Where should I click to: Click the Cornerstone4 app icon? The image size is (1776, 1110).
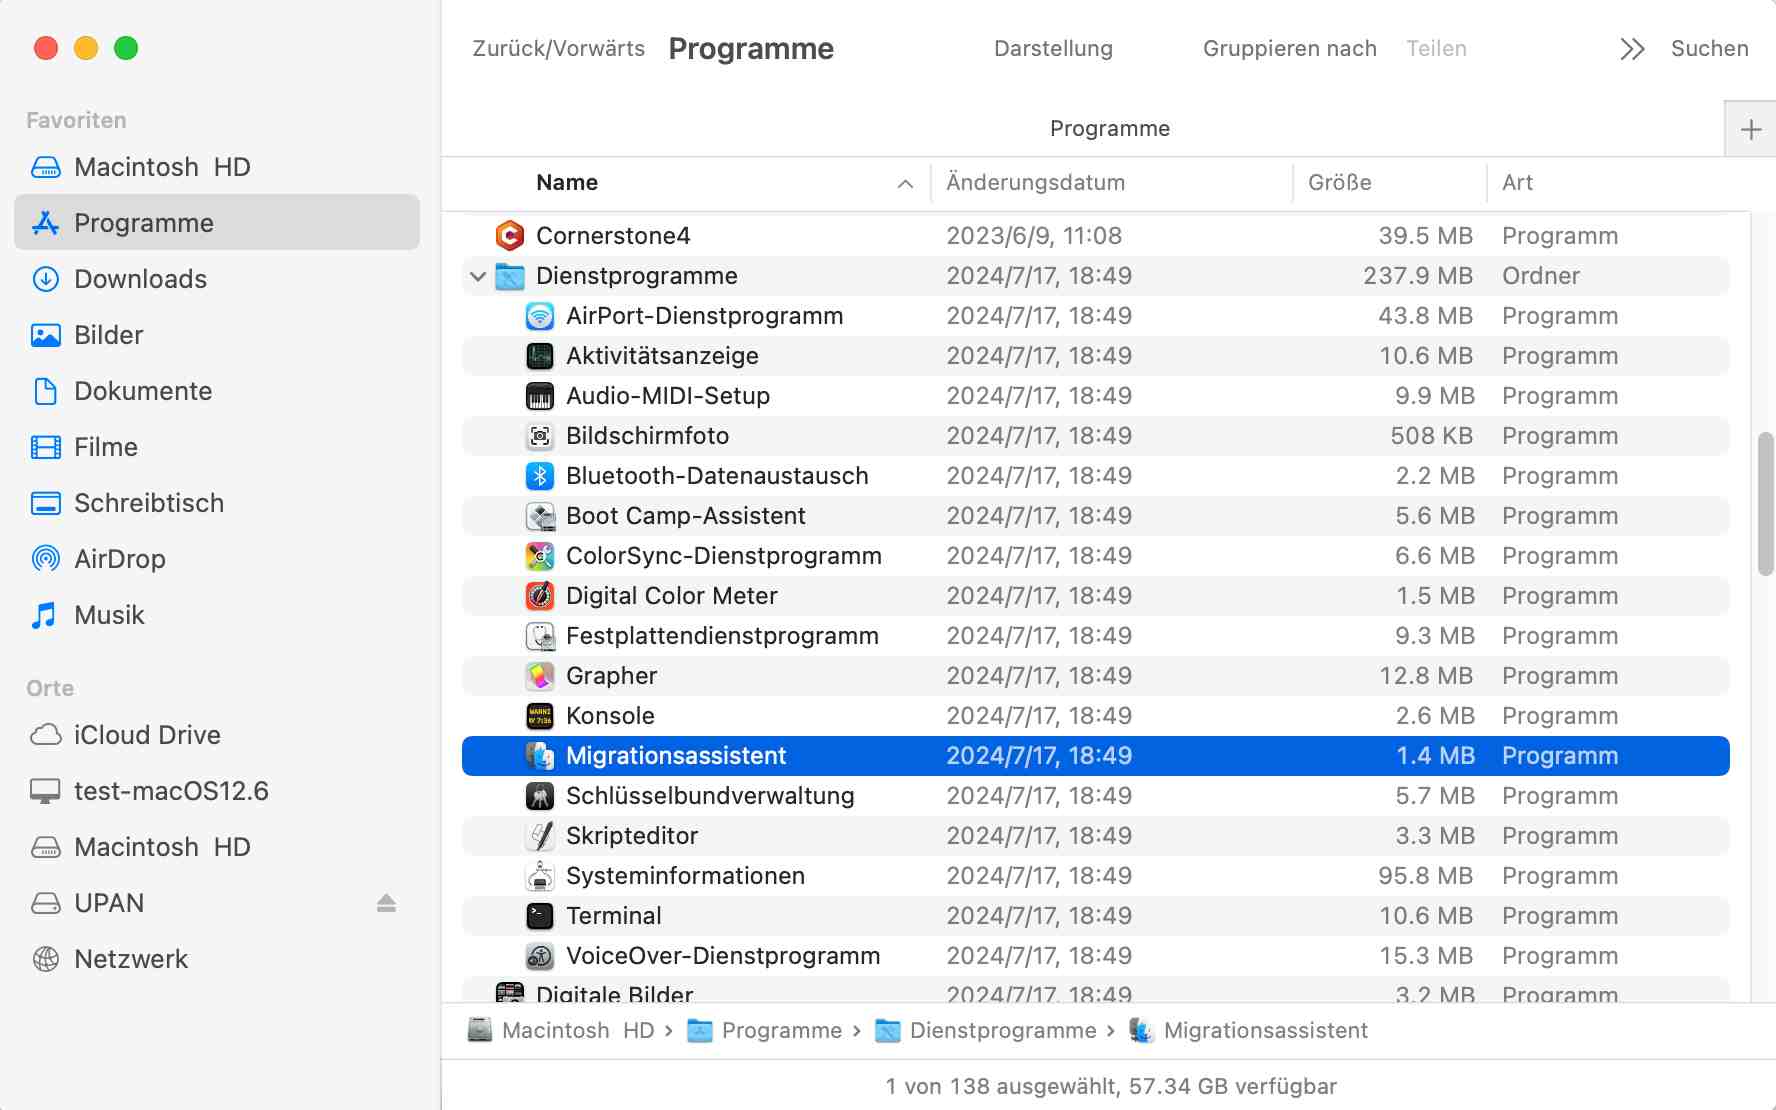[510, 236]
